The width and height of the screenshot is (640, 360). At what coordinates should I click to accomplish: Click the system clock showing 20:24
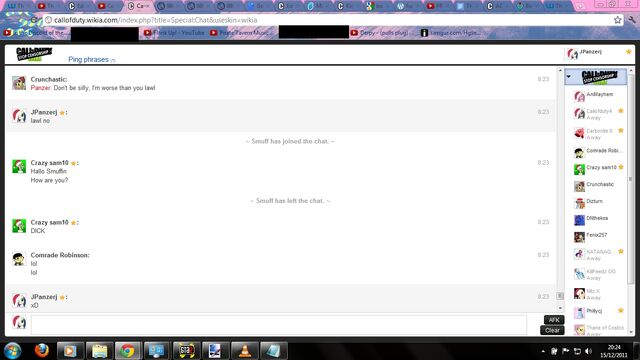point(614,351)
